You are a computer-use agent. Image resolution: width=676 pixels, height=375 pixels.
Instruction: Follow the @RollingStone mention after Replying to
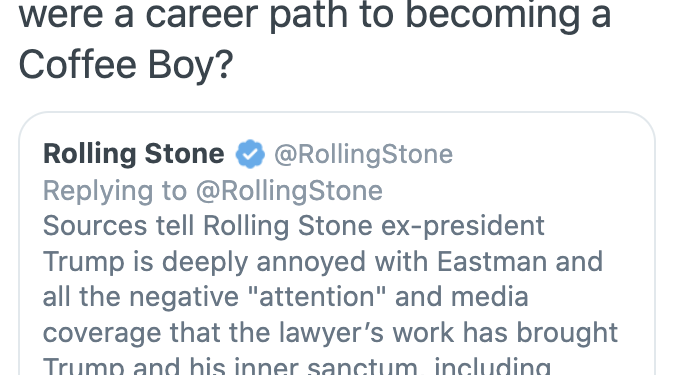click(289, 191)
